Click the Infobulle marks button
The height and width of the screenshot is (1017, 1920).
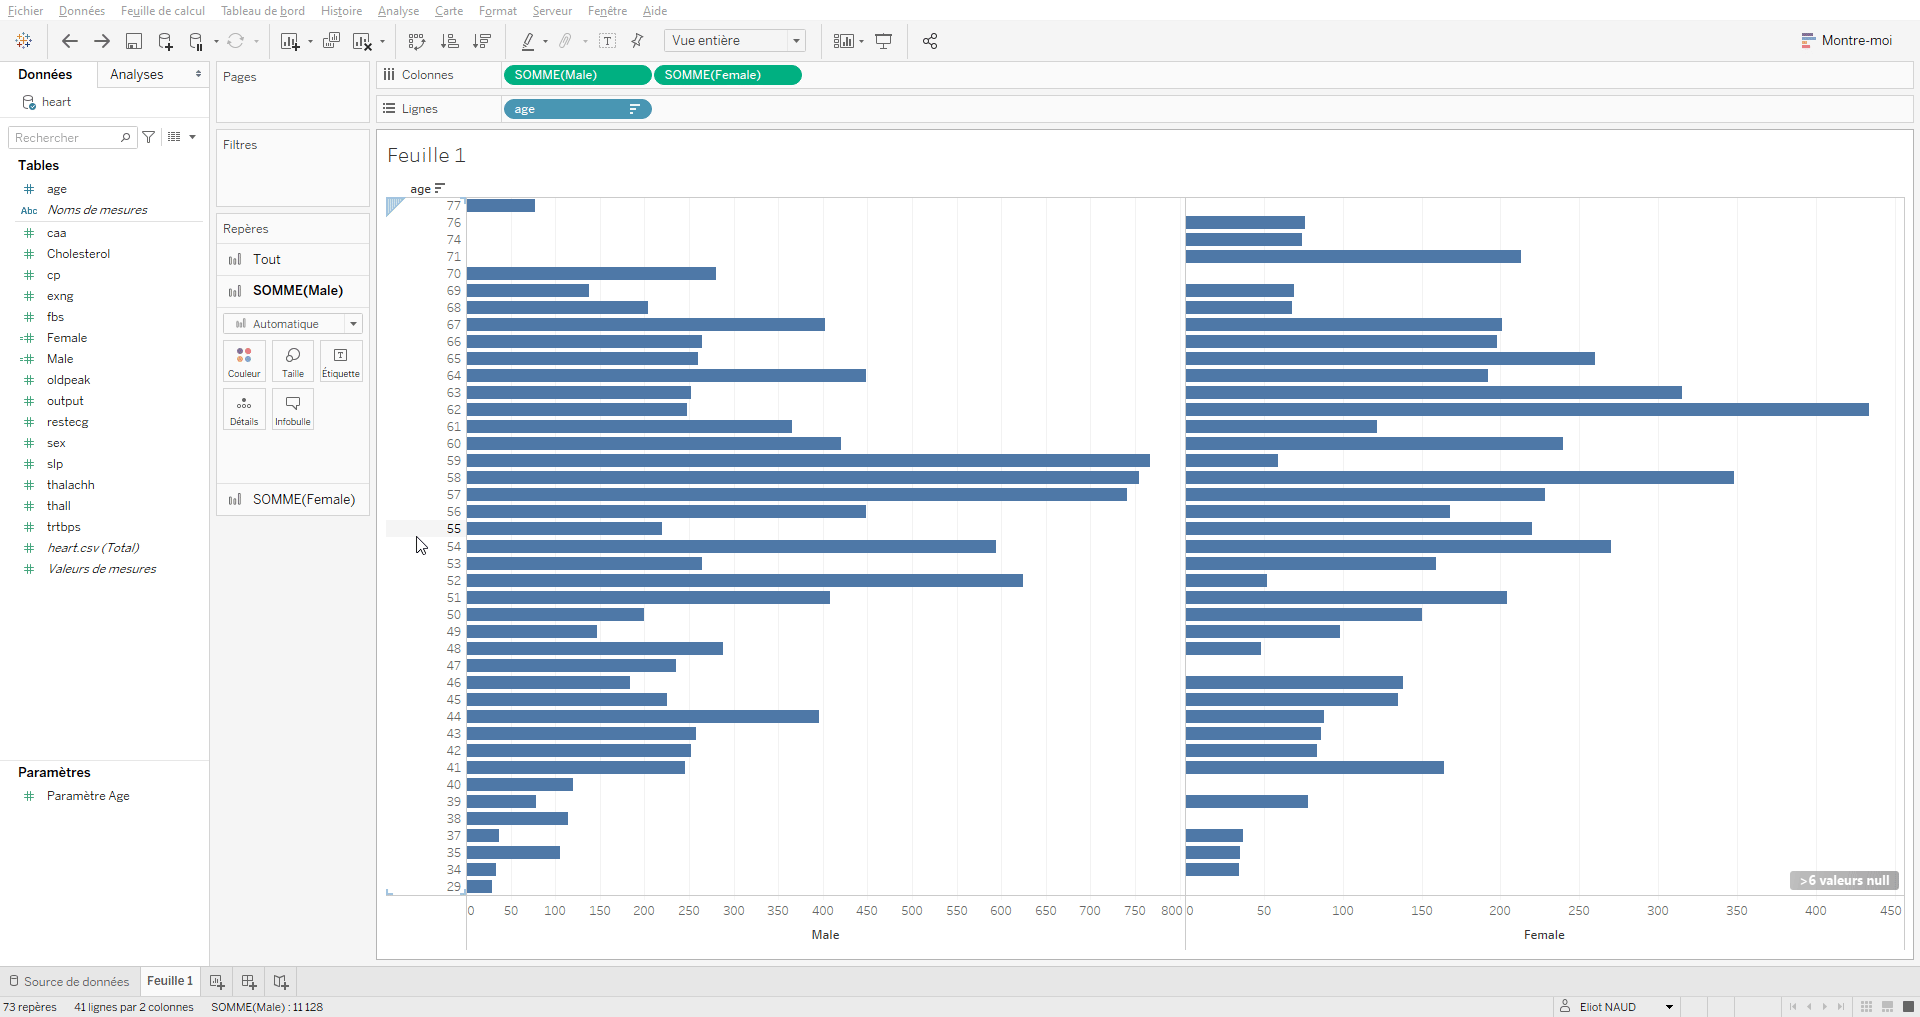293,409
